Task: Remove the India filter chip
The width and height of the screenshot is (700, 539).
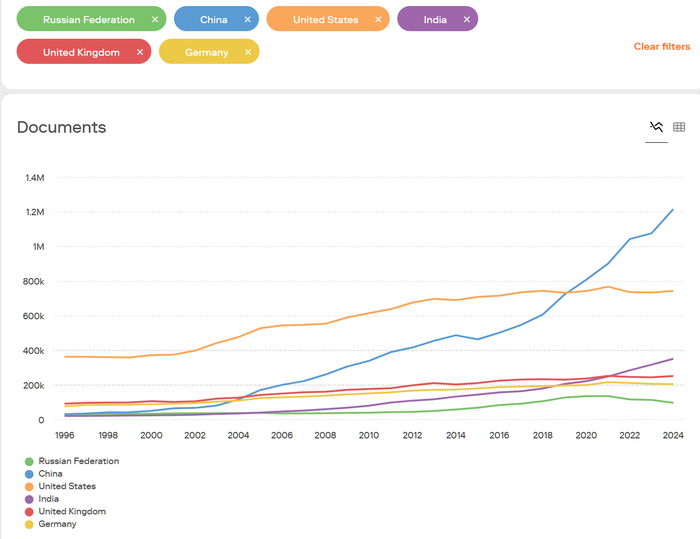Action: pos(466,20)
